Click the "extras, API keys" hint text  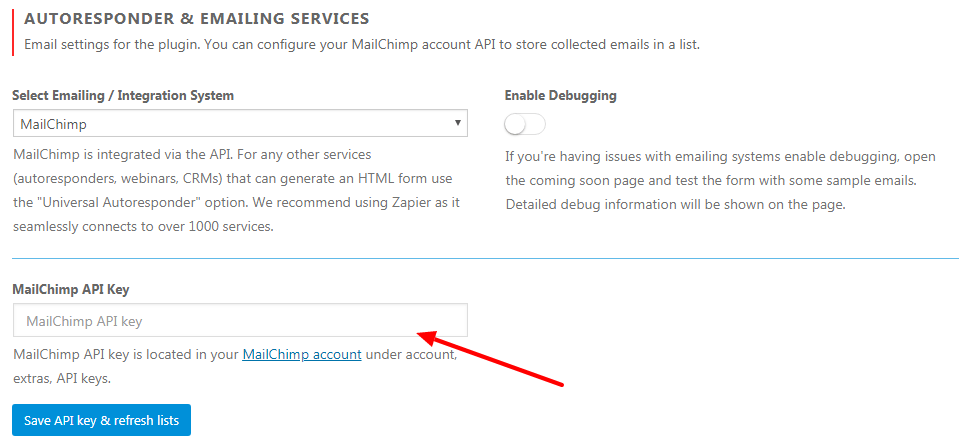tap(62, 379)
